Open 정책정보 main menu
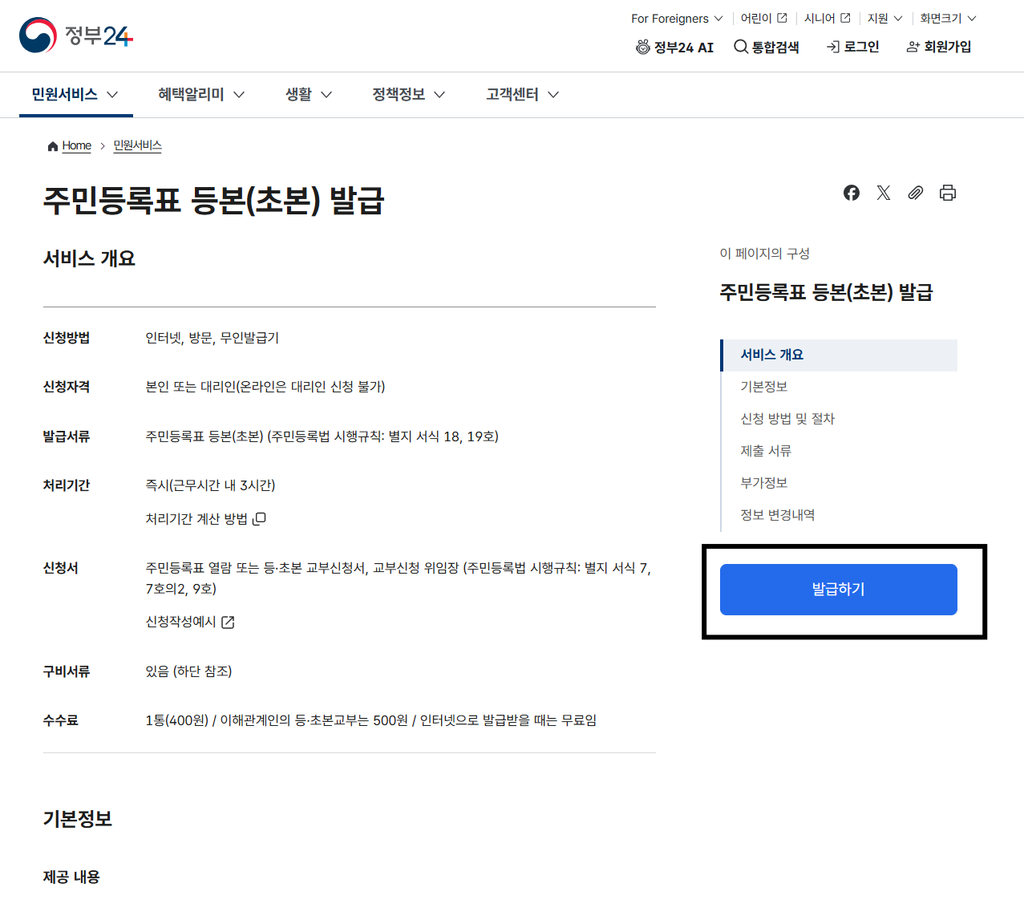This screenshot has width=1024, height=901. tap(408, 95)
